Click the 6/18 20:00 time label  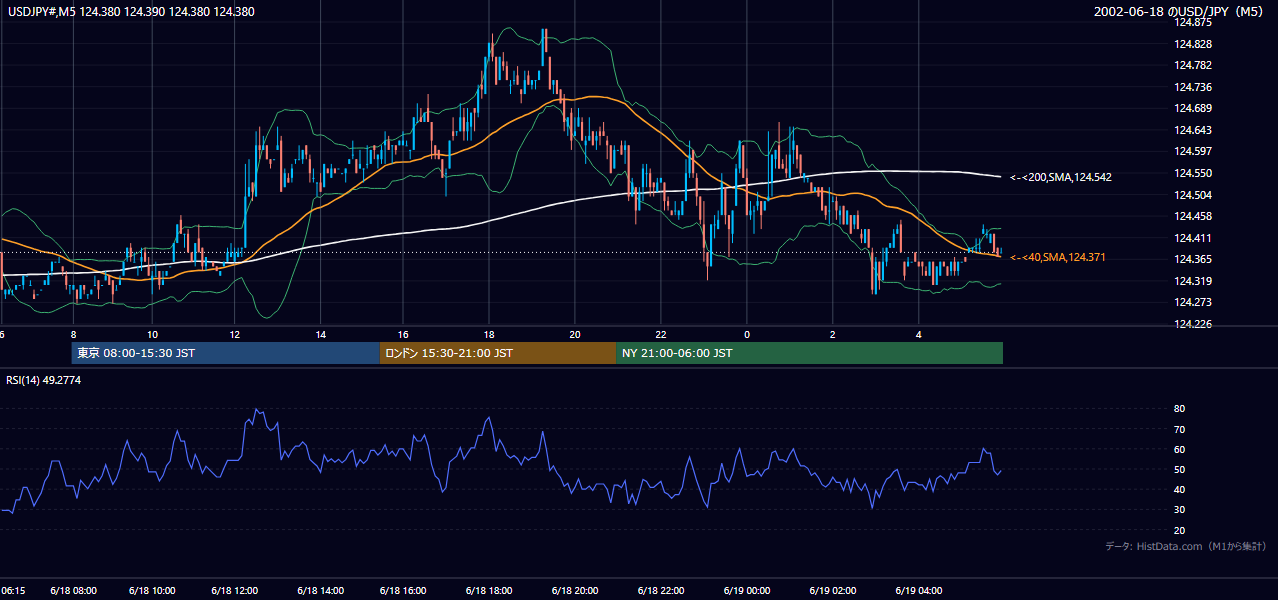pyautogui.click(x=574, y=591)
